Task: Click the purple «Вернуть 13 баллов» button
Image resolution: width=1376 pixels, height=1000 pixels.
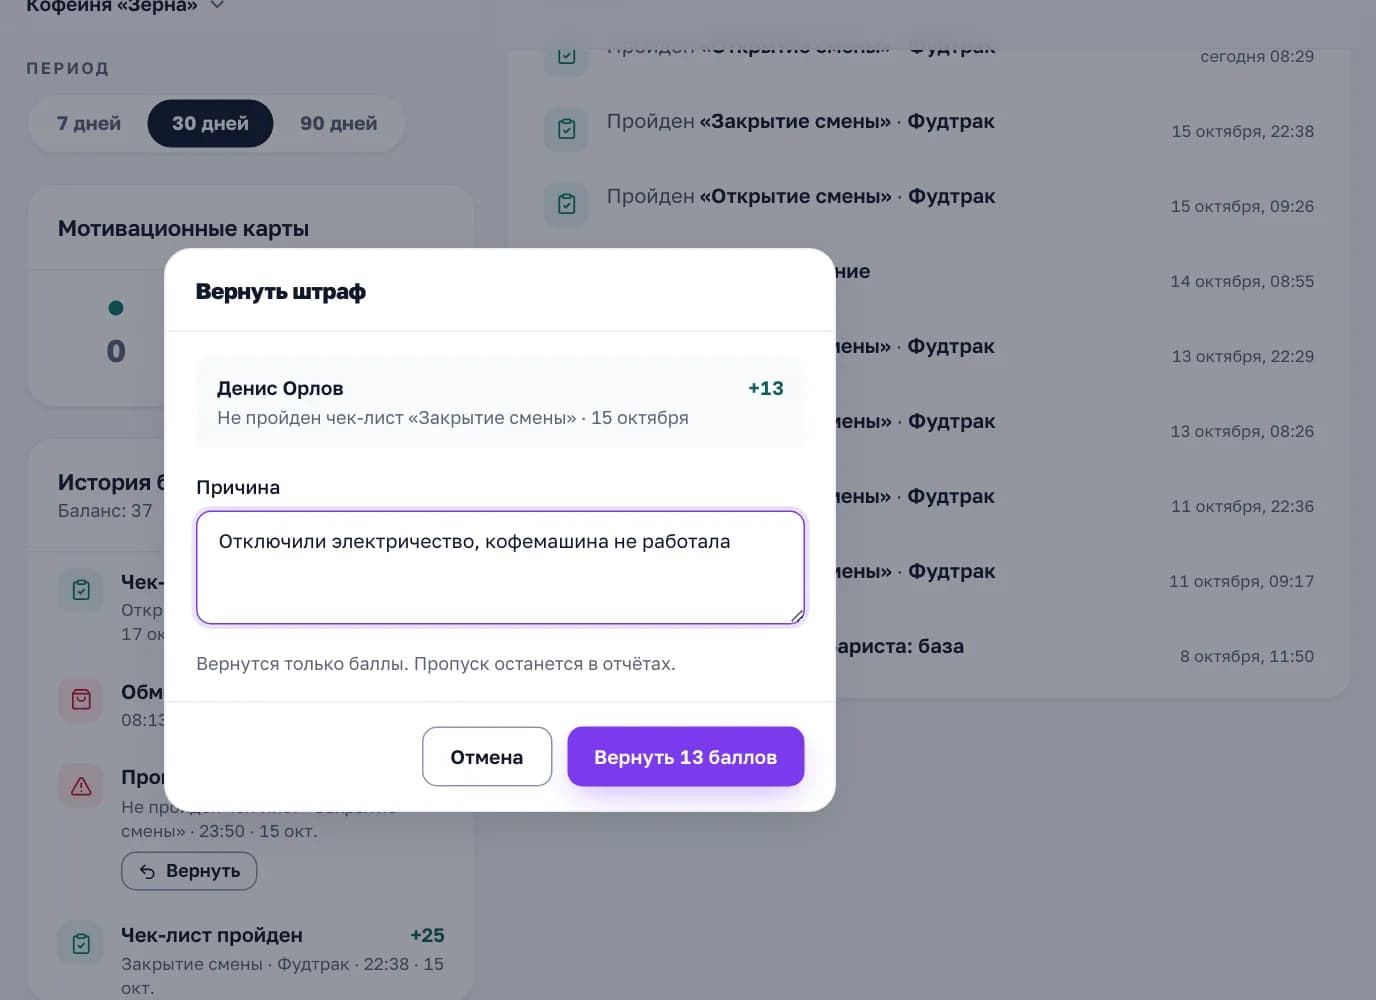Action: [685, 756]
